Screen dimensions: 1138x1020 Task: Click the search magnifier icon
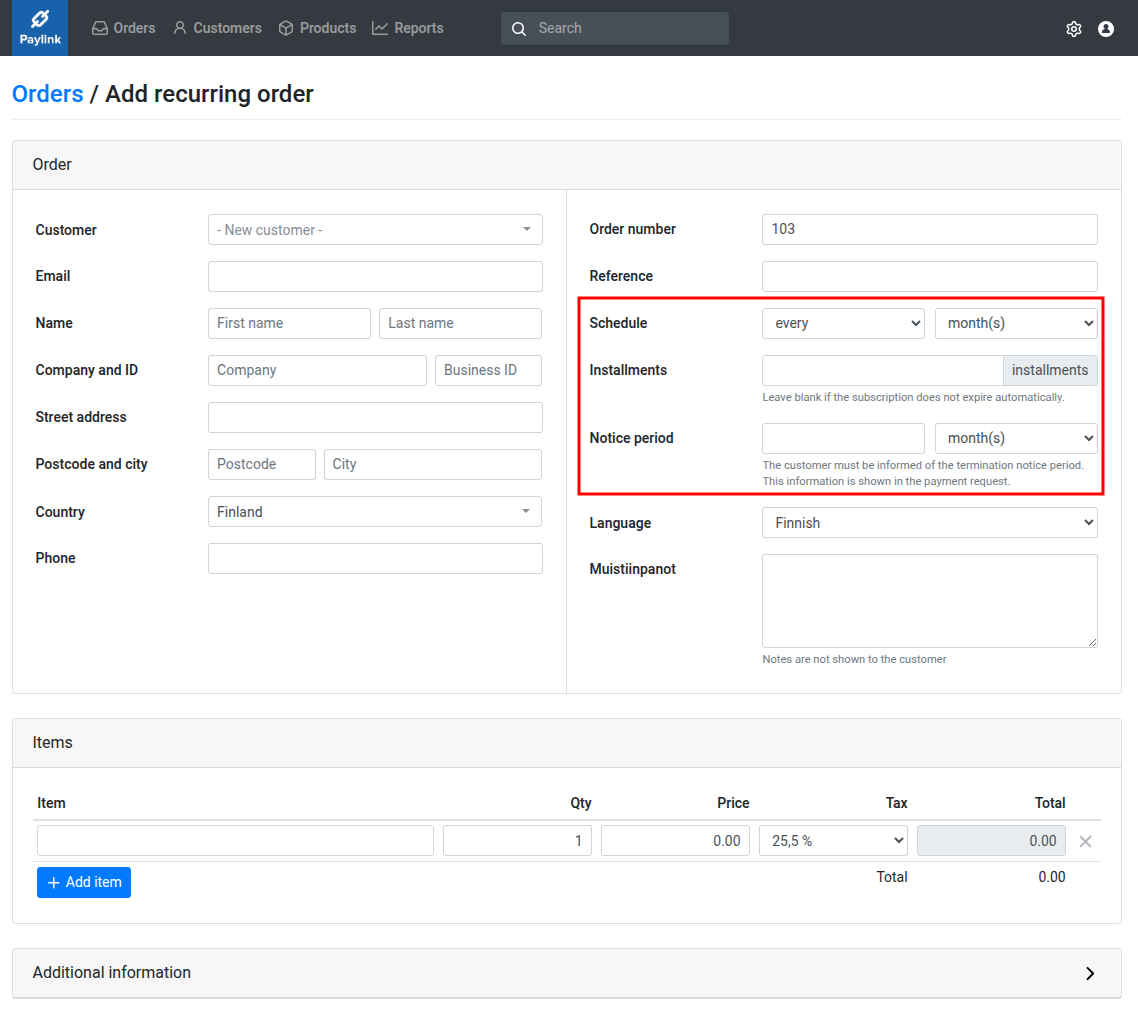tap(519, 29)
